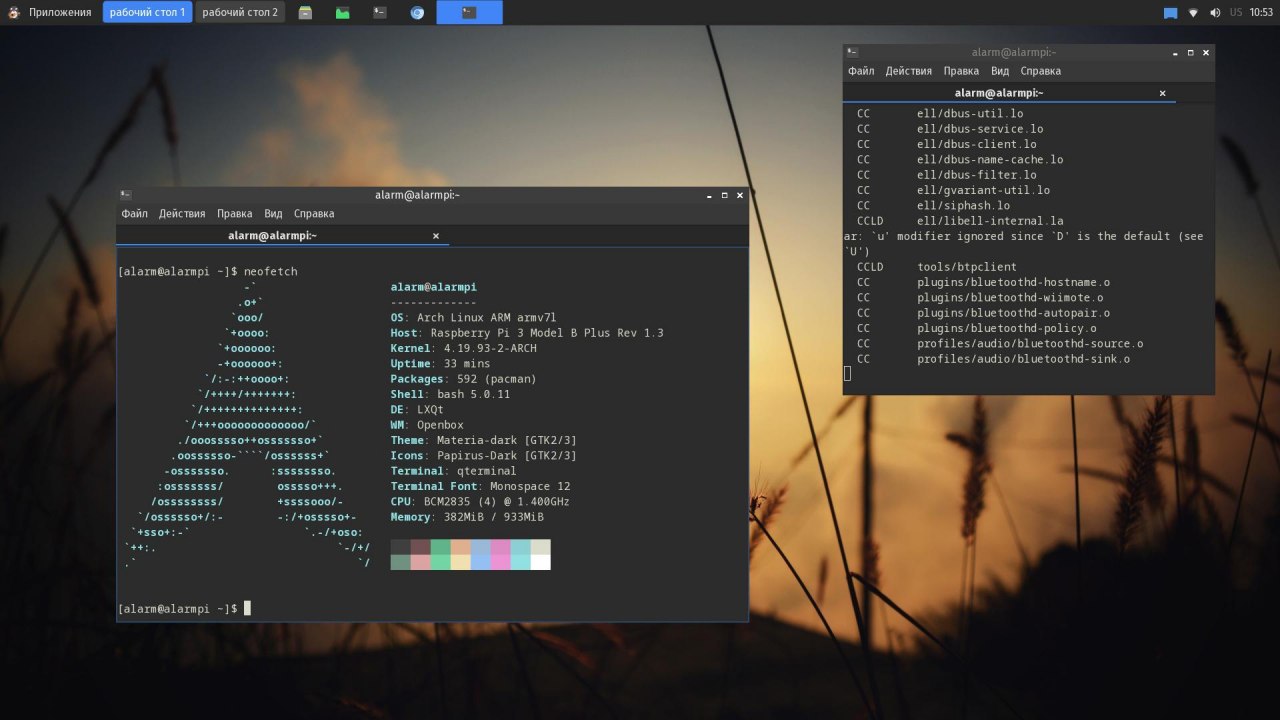Click the 'Terminal Font: Monospace 12' line
Image resolution: width=1280 pixels, height=720 pixels.
481,487
